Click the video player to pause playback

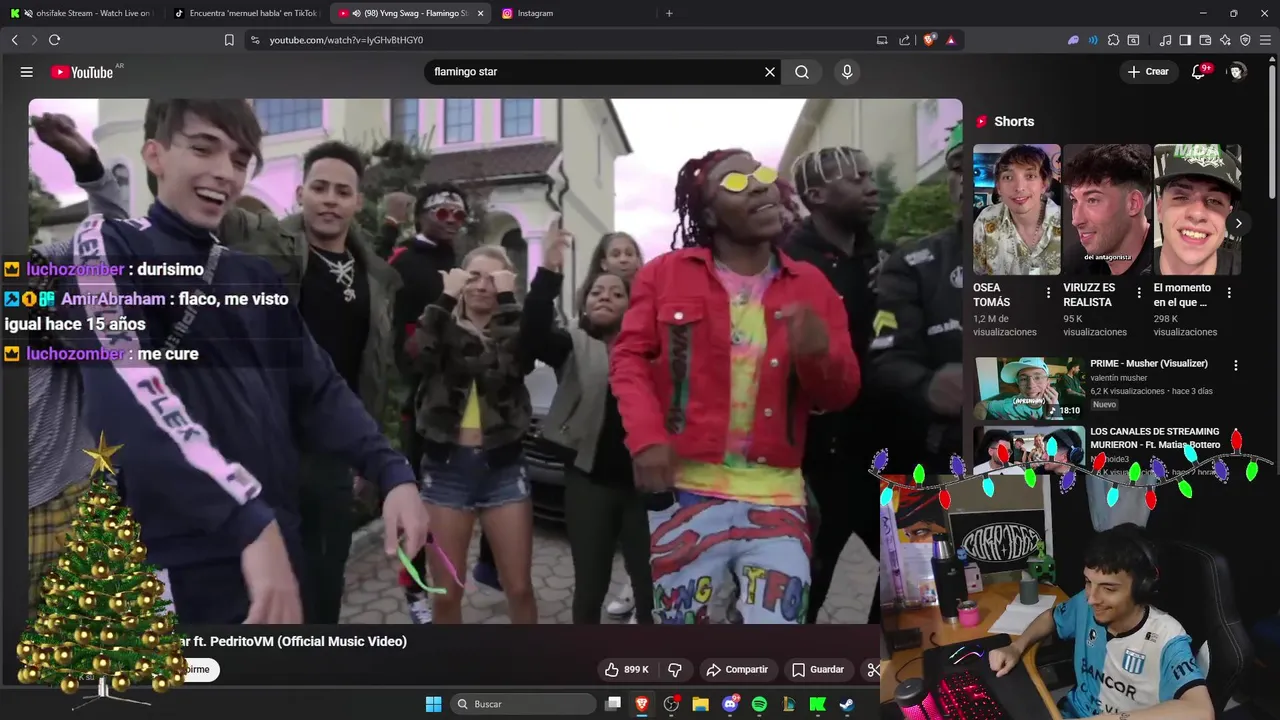pos(495,360)
